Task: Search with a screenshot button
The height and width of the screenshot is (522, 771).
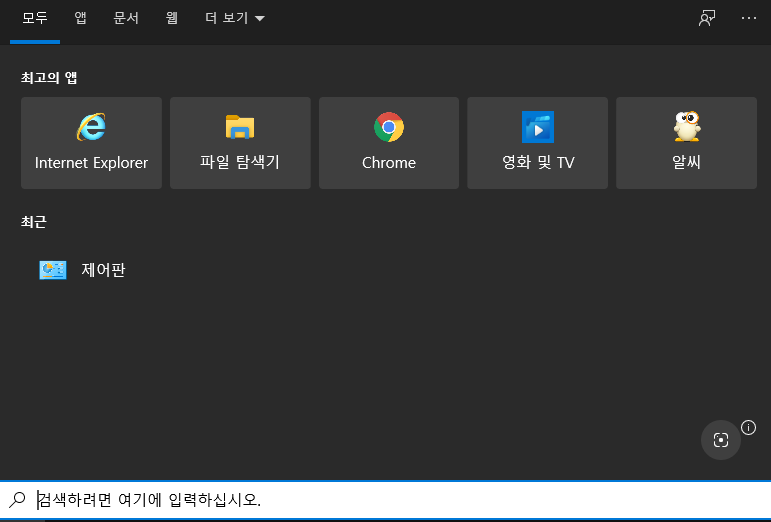Action: click(x=720, y=440)
